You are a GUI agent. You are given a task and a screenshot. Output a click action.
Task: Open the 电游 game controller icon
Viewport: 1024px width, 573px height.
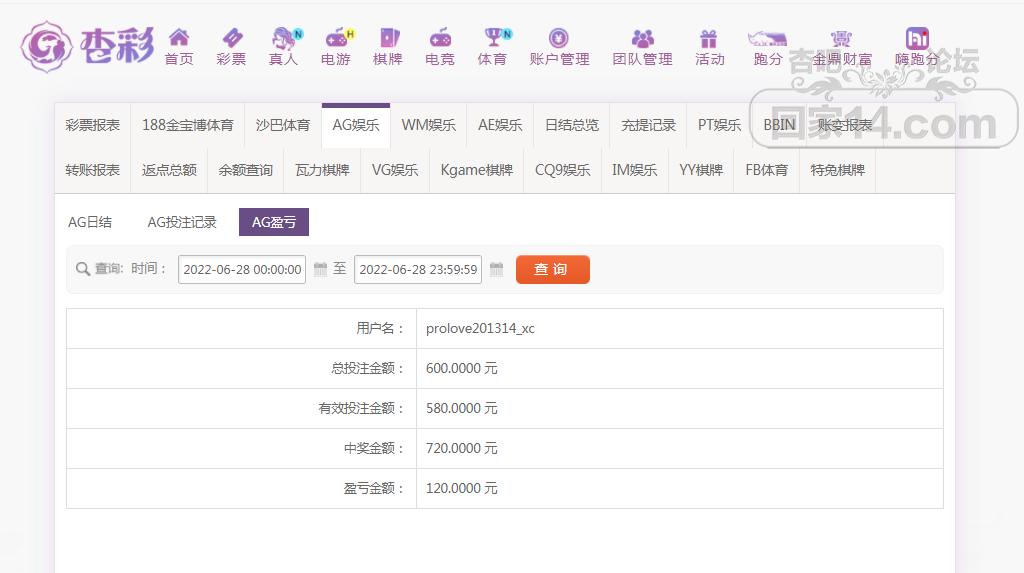(x=336, y=39)
